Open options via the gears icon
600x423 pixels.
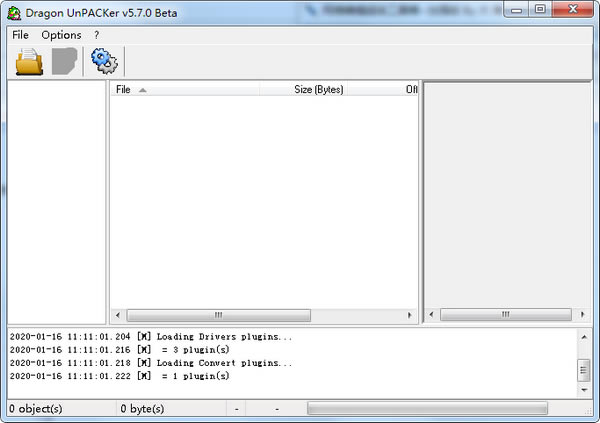pyautogui.click(x=104, y=61)
